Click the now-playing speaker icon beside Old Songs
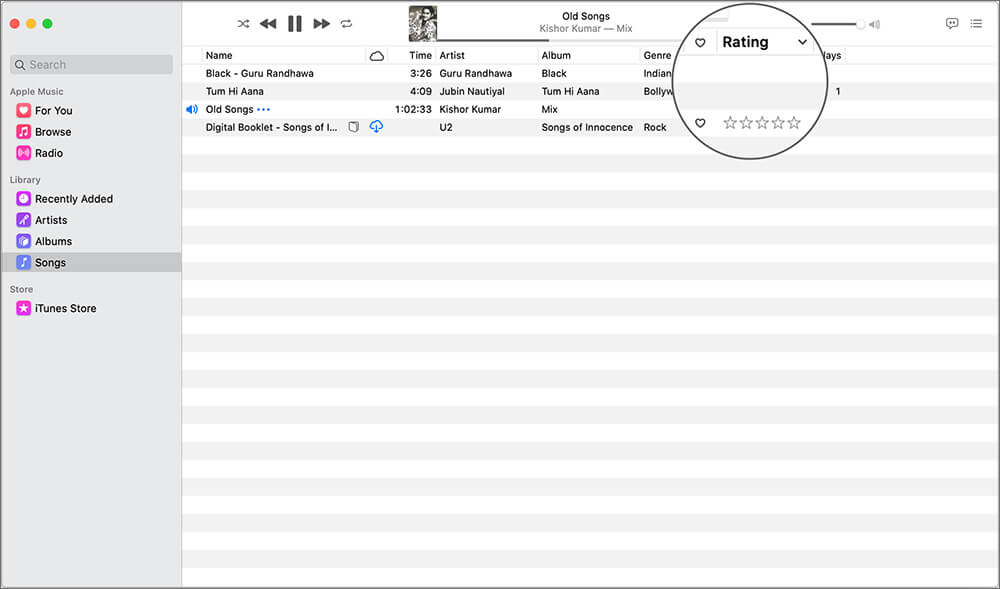 point(191,109)
